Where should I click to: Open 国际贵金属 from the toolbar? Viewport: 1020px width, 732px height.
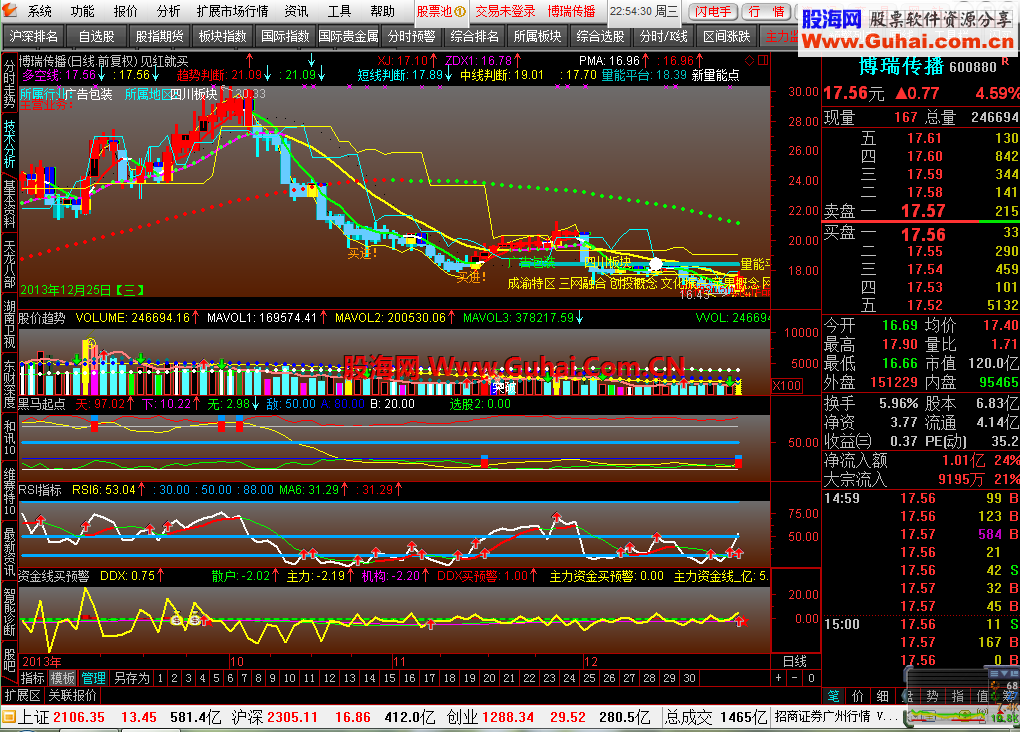pyautogui.click(x=348, y=36)
